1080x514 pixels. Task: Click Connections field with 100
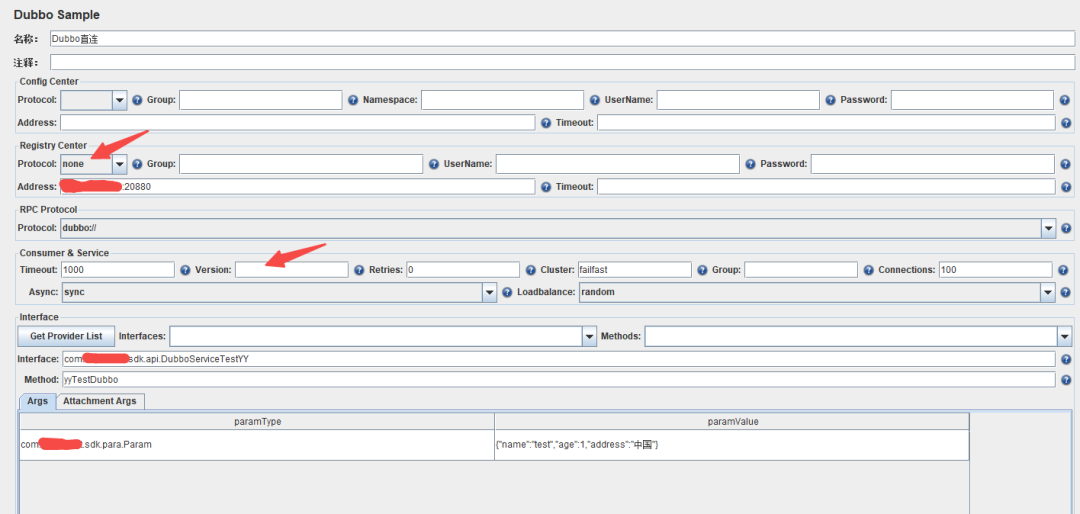tap(996, 270)
